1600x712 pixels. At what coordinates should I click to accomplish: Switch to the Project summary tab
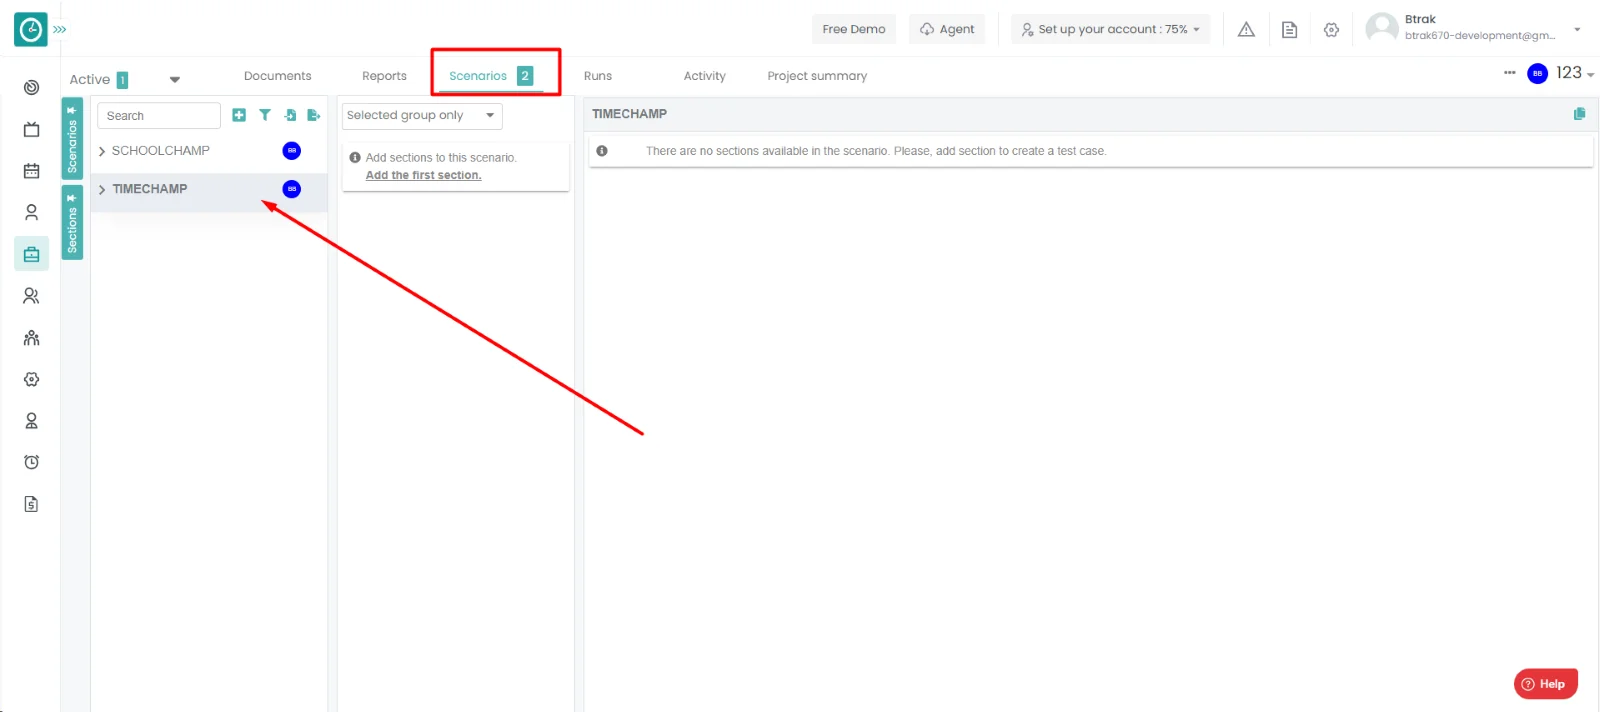pyautogui.click(x=816, y=76)
